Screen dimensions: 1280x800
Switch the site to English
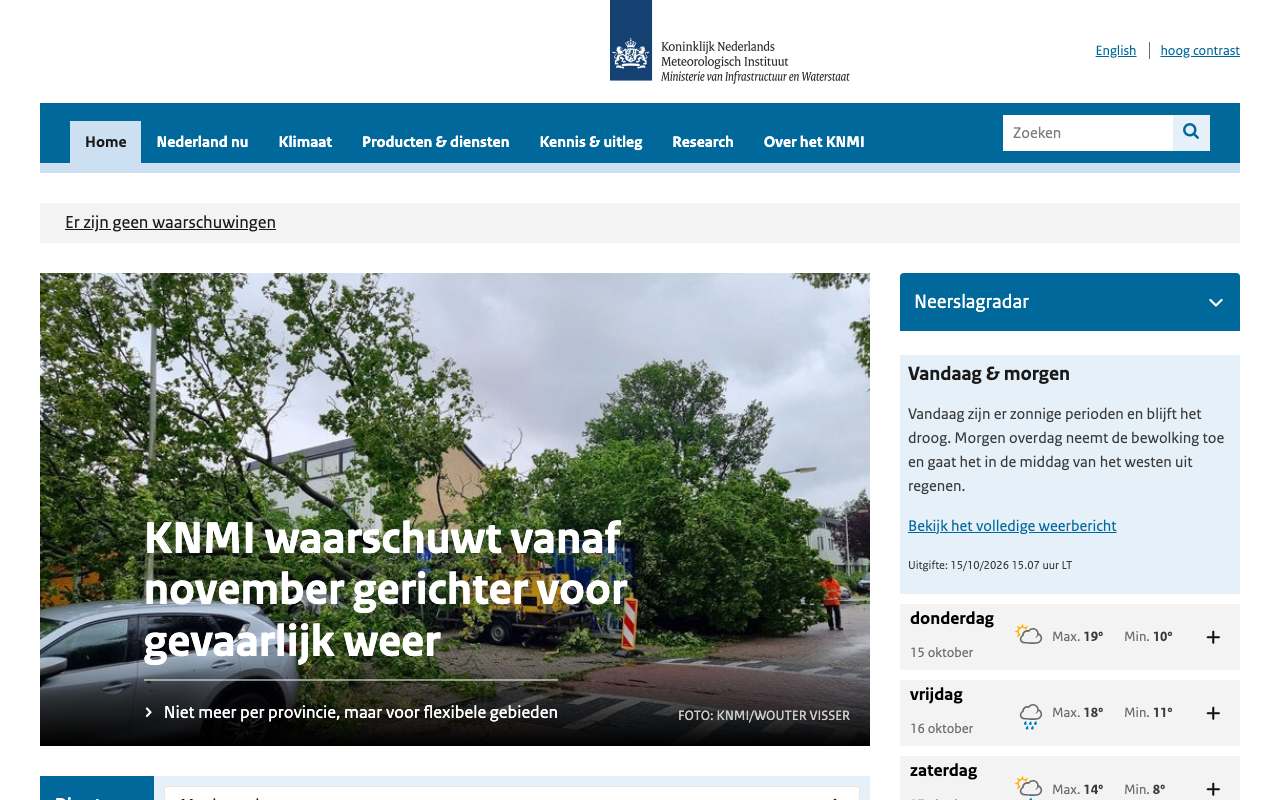1116,51
